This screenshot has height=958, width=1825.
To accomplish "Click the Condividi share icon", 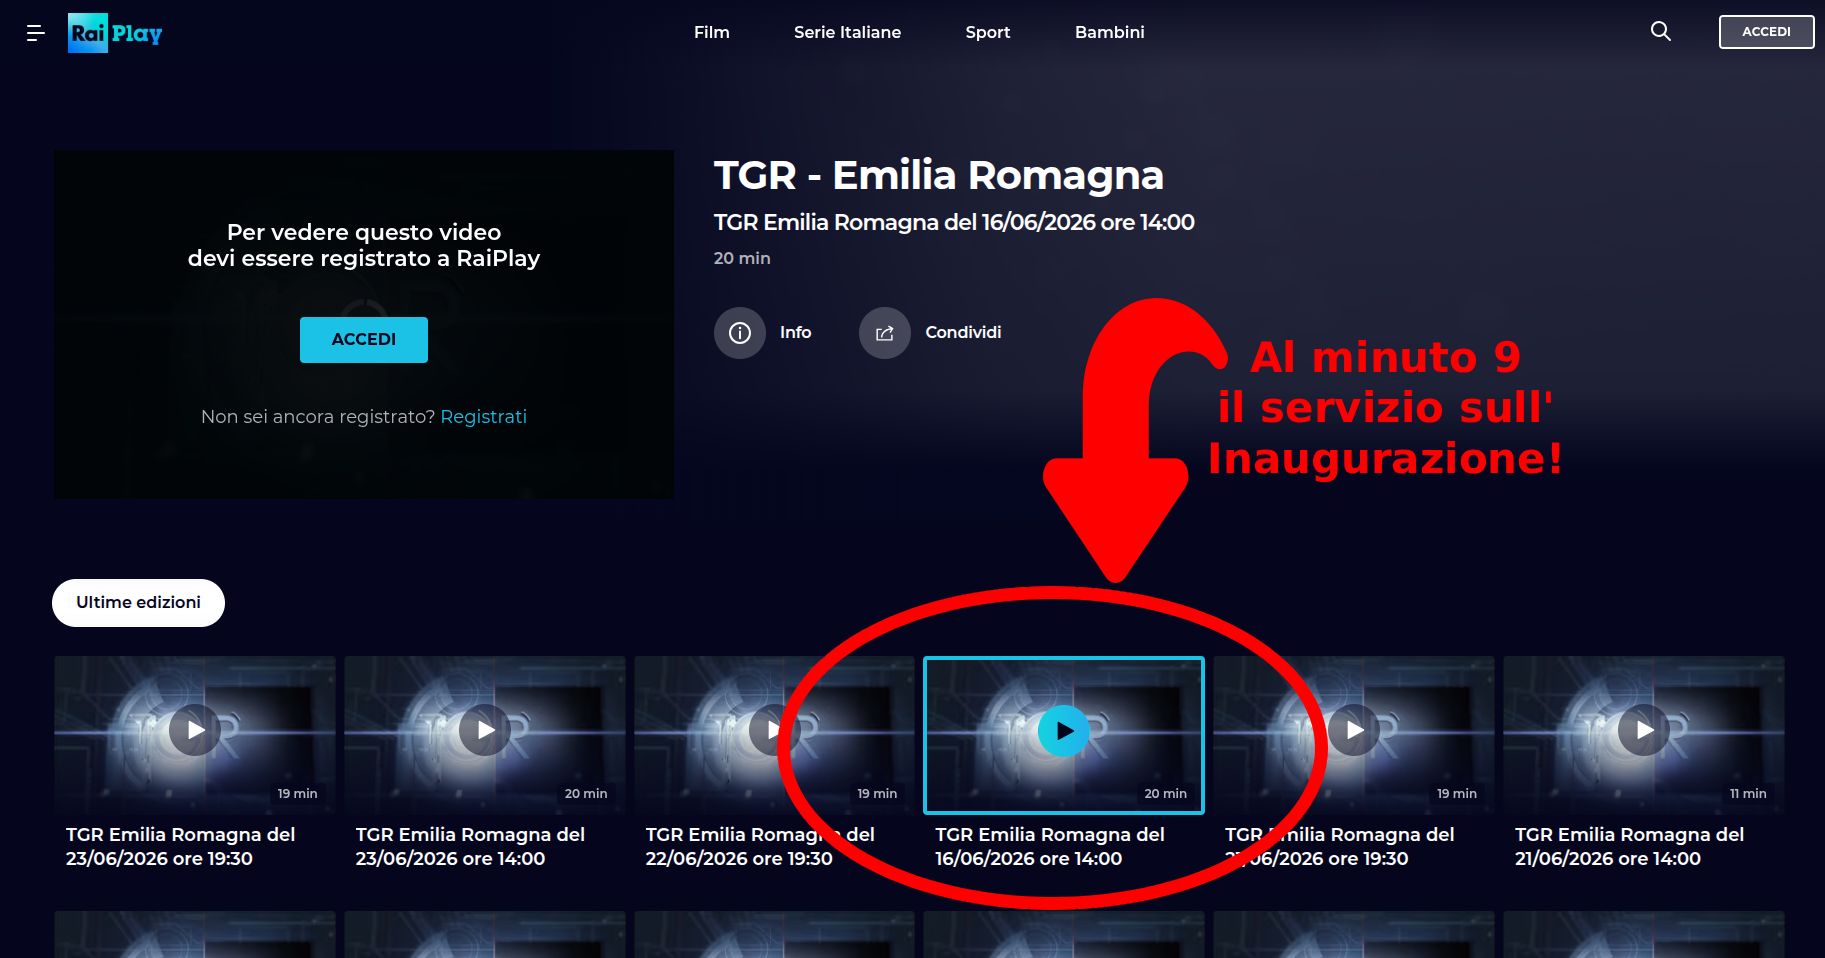I will (x=885, y=333).
